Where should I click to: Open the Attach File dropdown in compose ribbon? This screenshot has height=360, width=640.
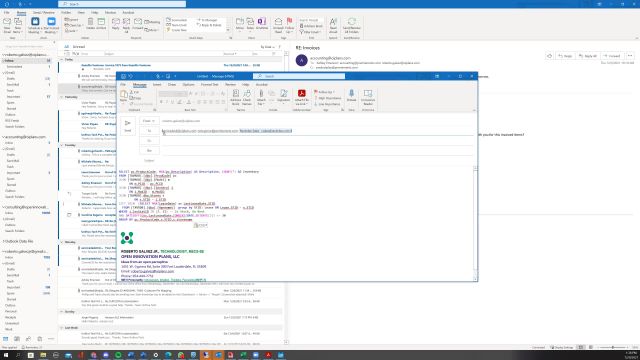[x=261, y=98]
